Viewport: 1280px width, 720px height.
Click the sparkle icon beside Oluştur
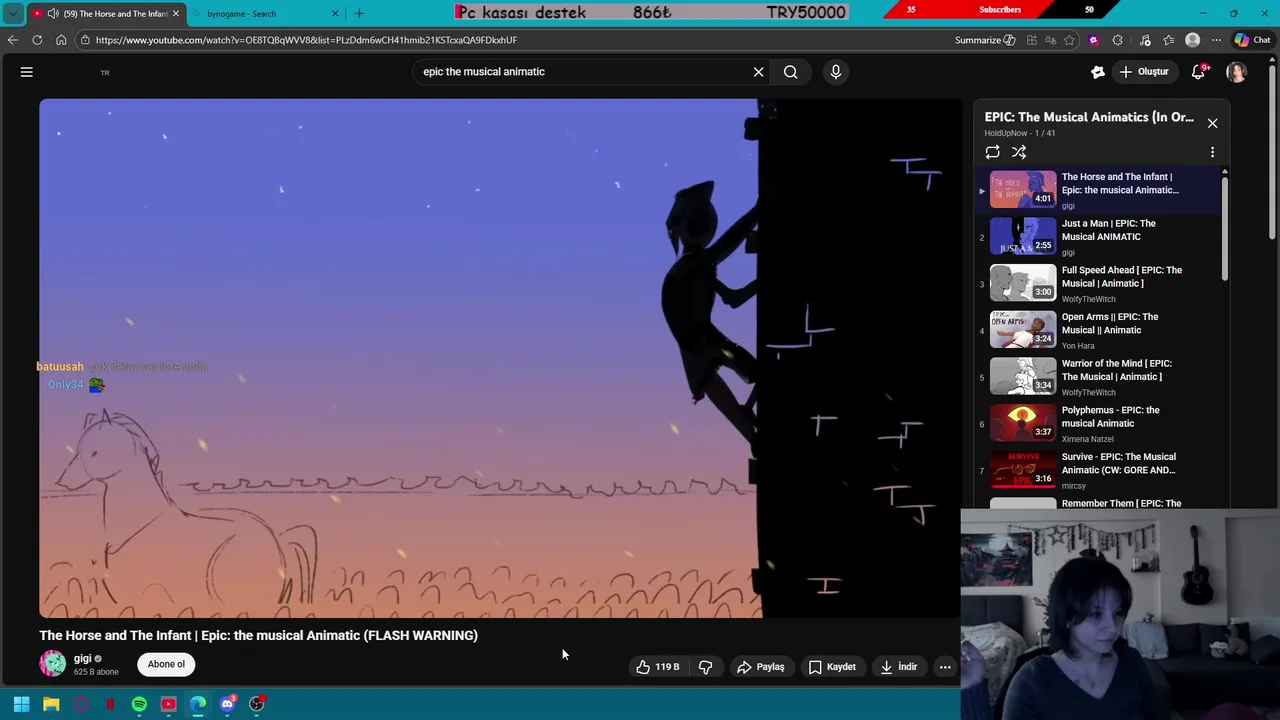pyautogui.click(x=1097, y=72)
